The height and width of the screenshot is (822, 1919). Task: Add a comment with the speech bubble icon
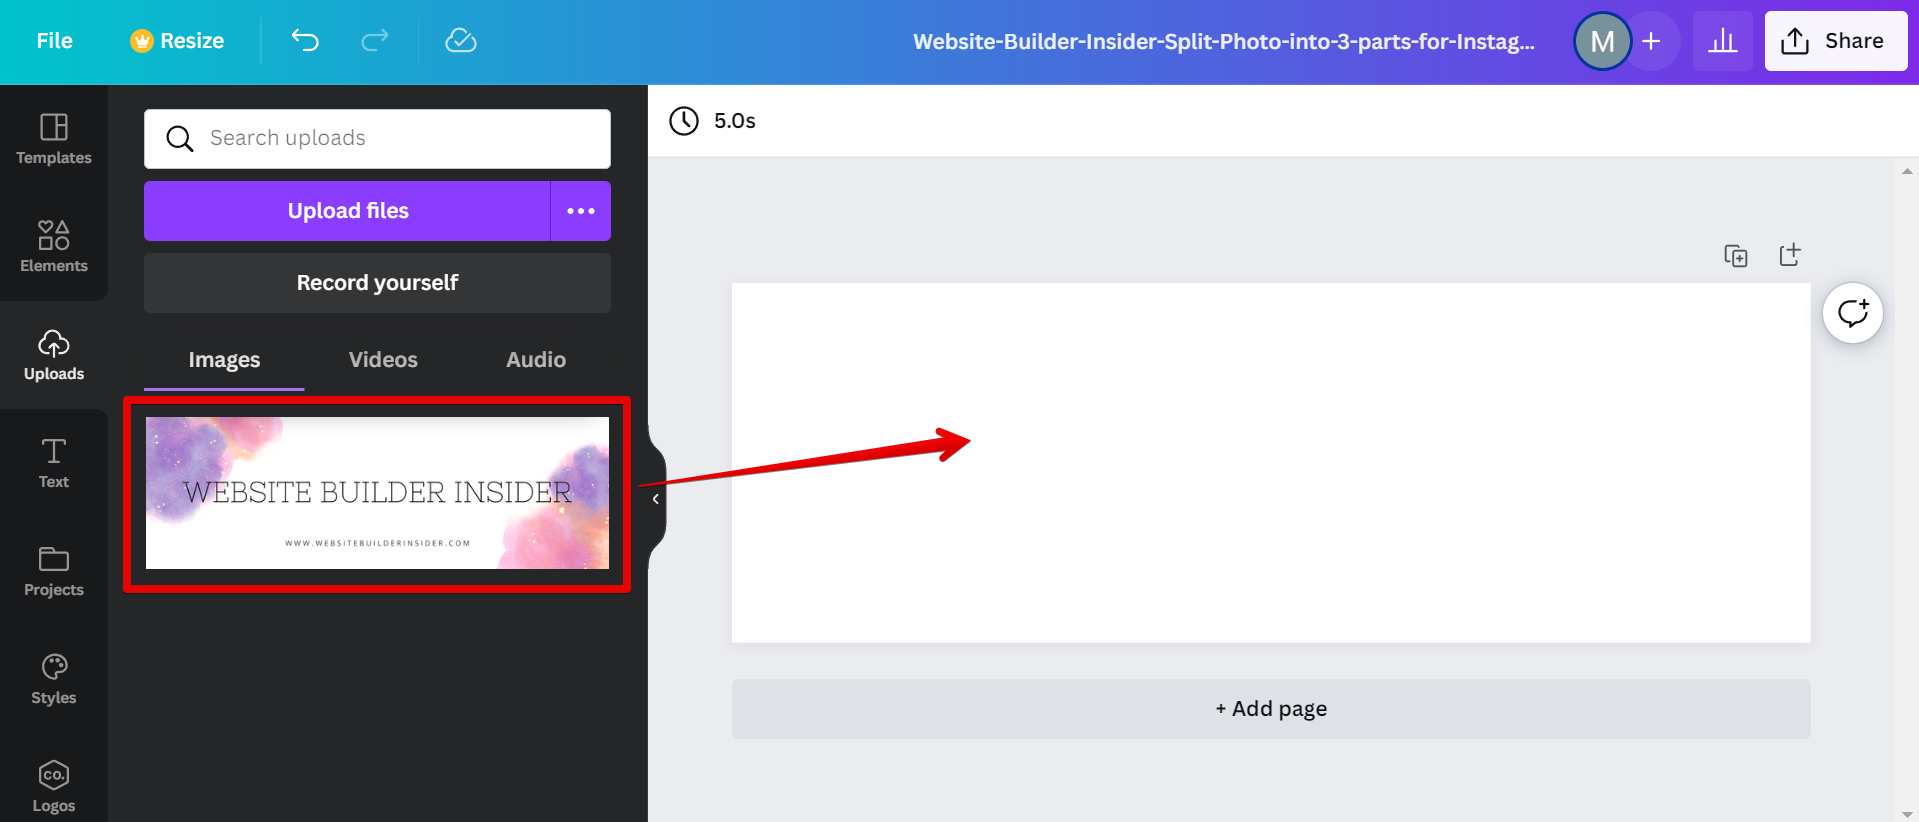pos(1853,313)
